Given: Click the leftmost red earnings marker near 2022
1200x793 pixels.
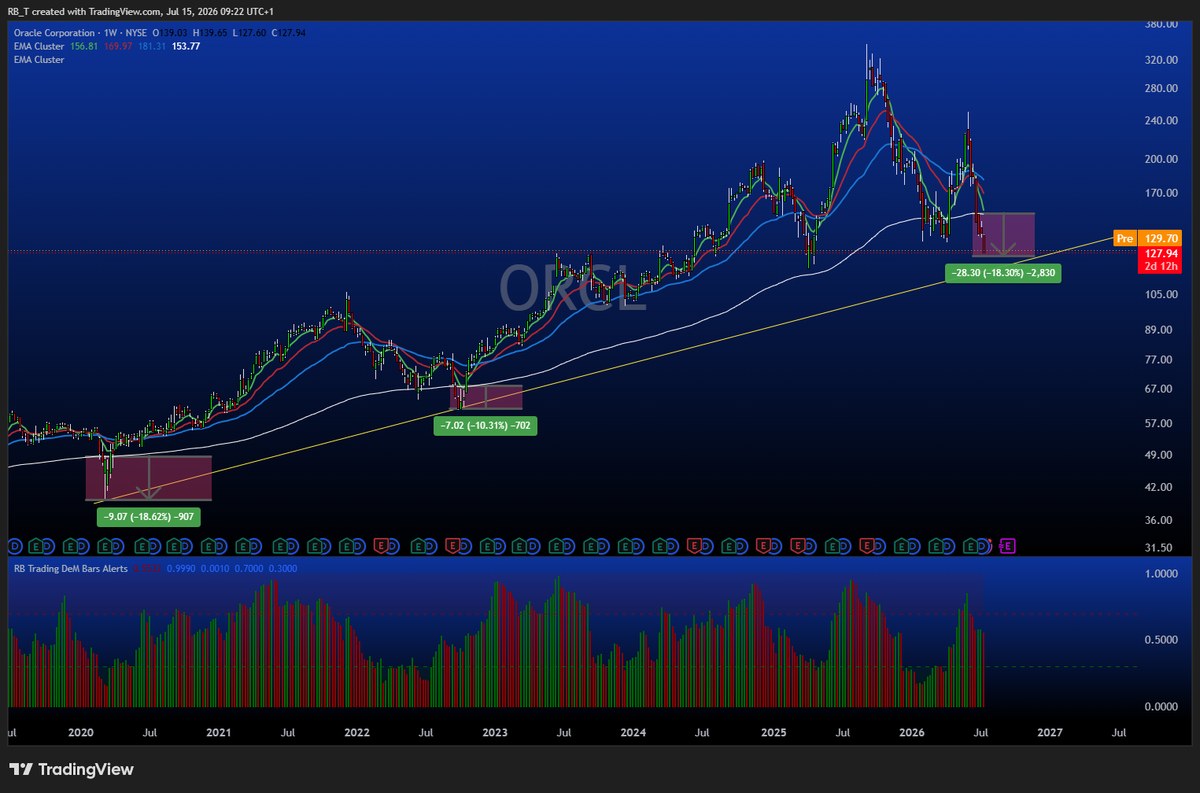Looking at the screenshot, I should pyautogui.click(x=381, y=546).
